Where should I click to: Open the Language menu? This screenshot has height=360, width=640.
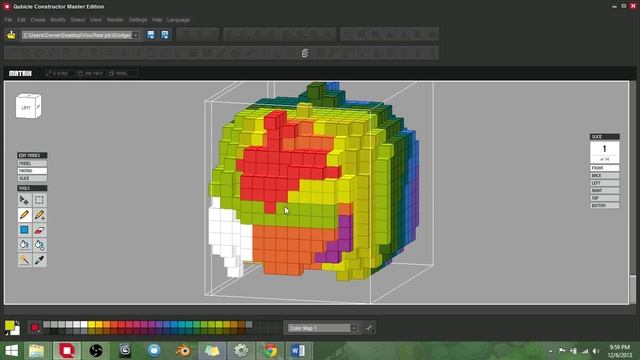point(178,20)
